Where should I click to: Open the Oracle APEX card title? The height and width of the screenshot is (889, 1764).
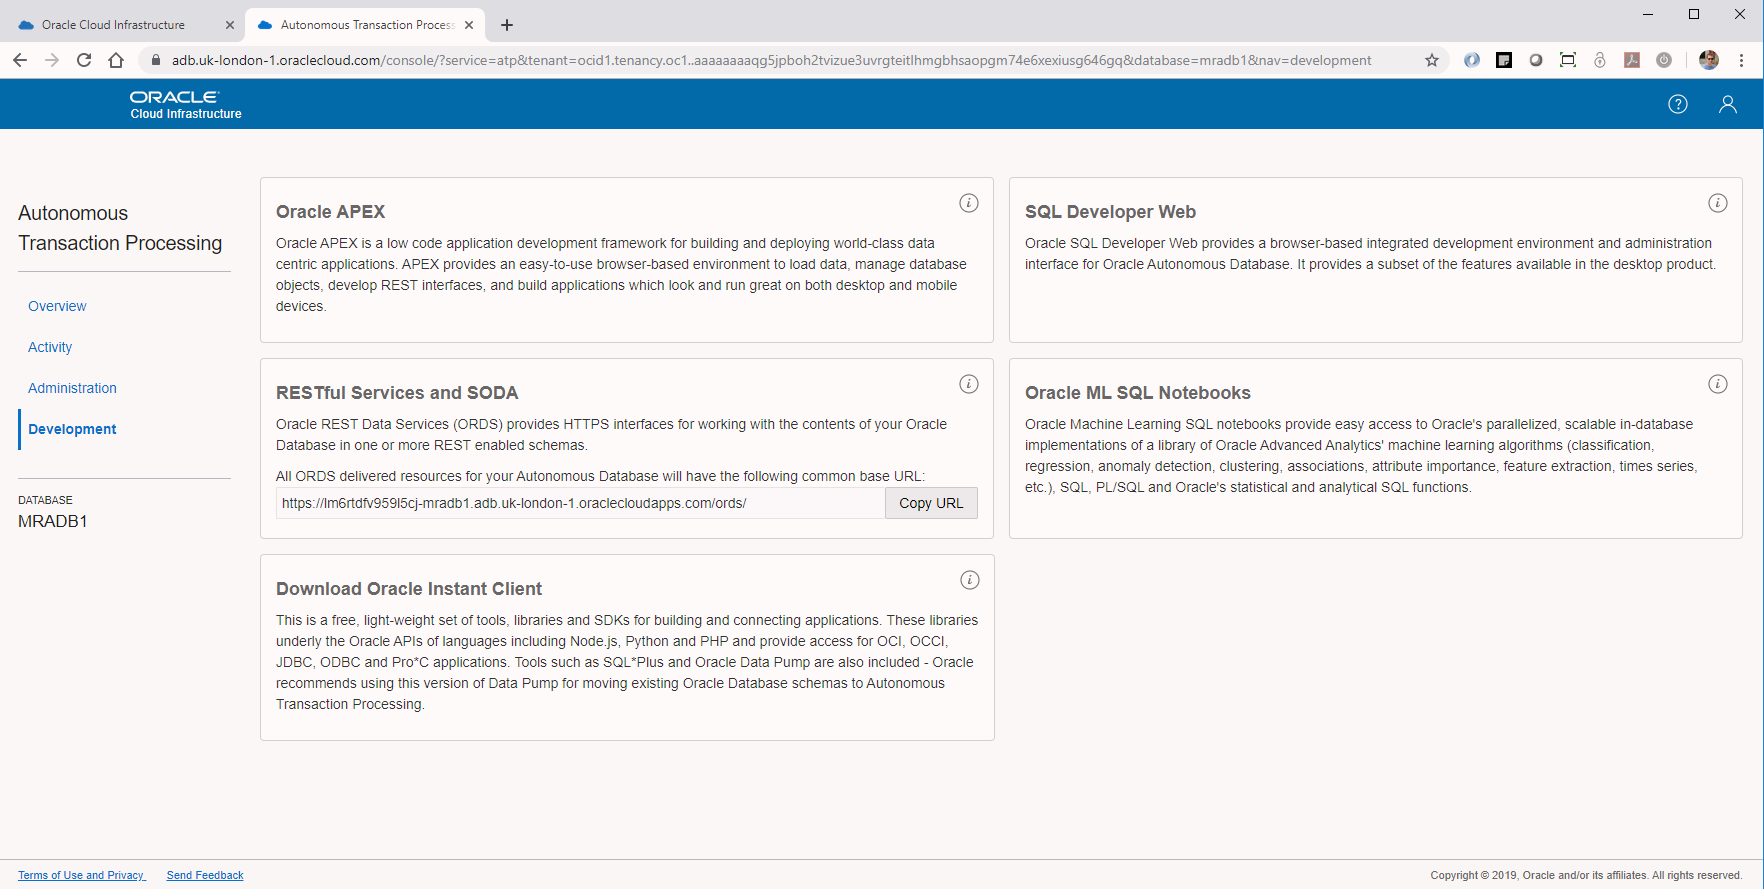[330, 212]
